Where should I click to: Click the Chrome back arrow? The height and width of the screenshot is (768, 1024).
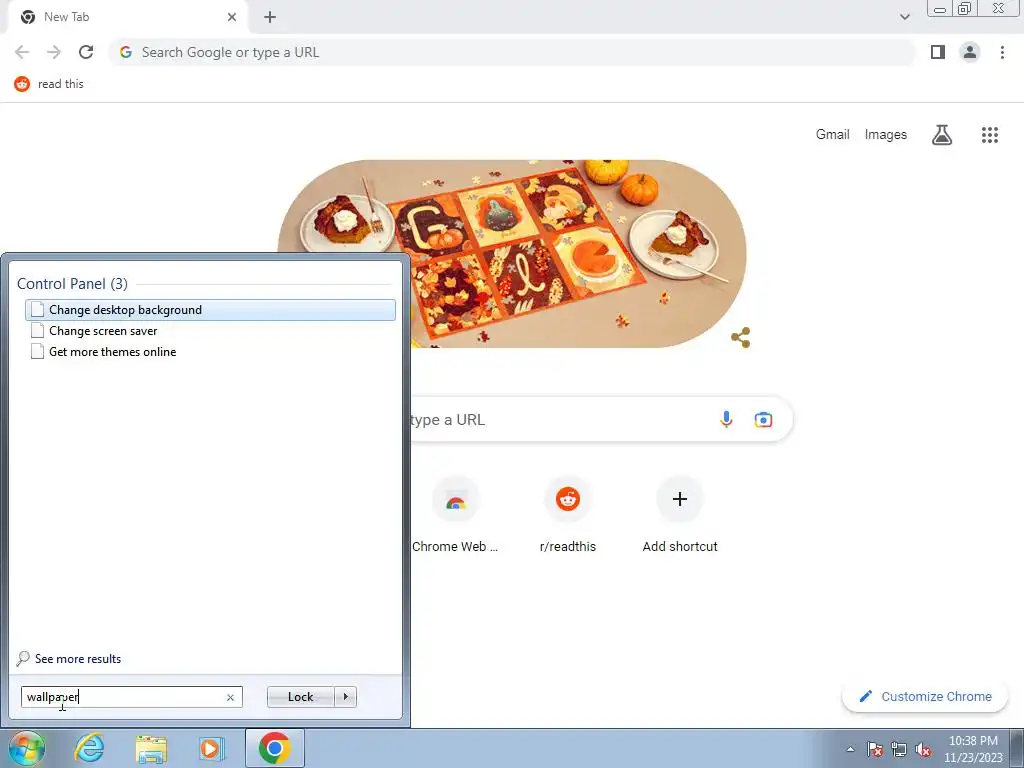22,52
